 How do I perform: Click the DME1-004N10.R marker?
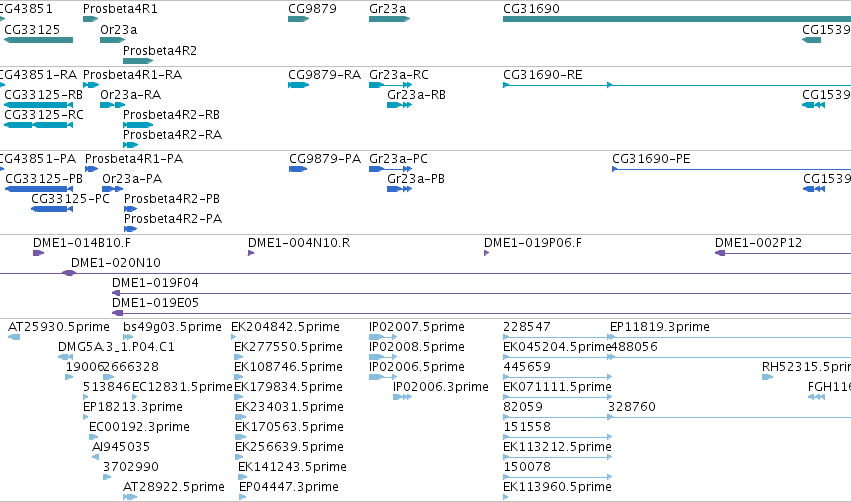click(x=251, y=253)
